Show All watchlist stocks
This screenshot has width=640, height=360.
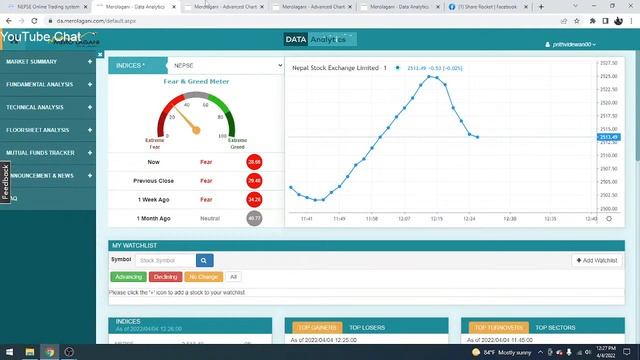[x=233, y=277]
